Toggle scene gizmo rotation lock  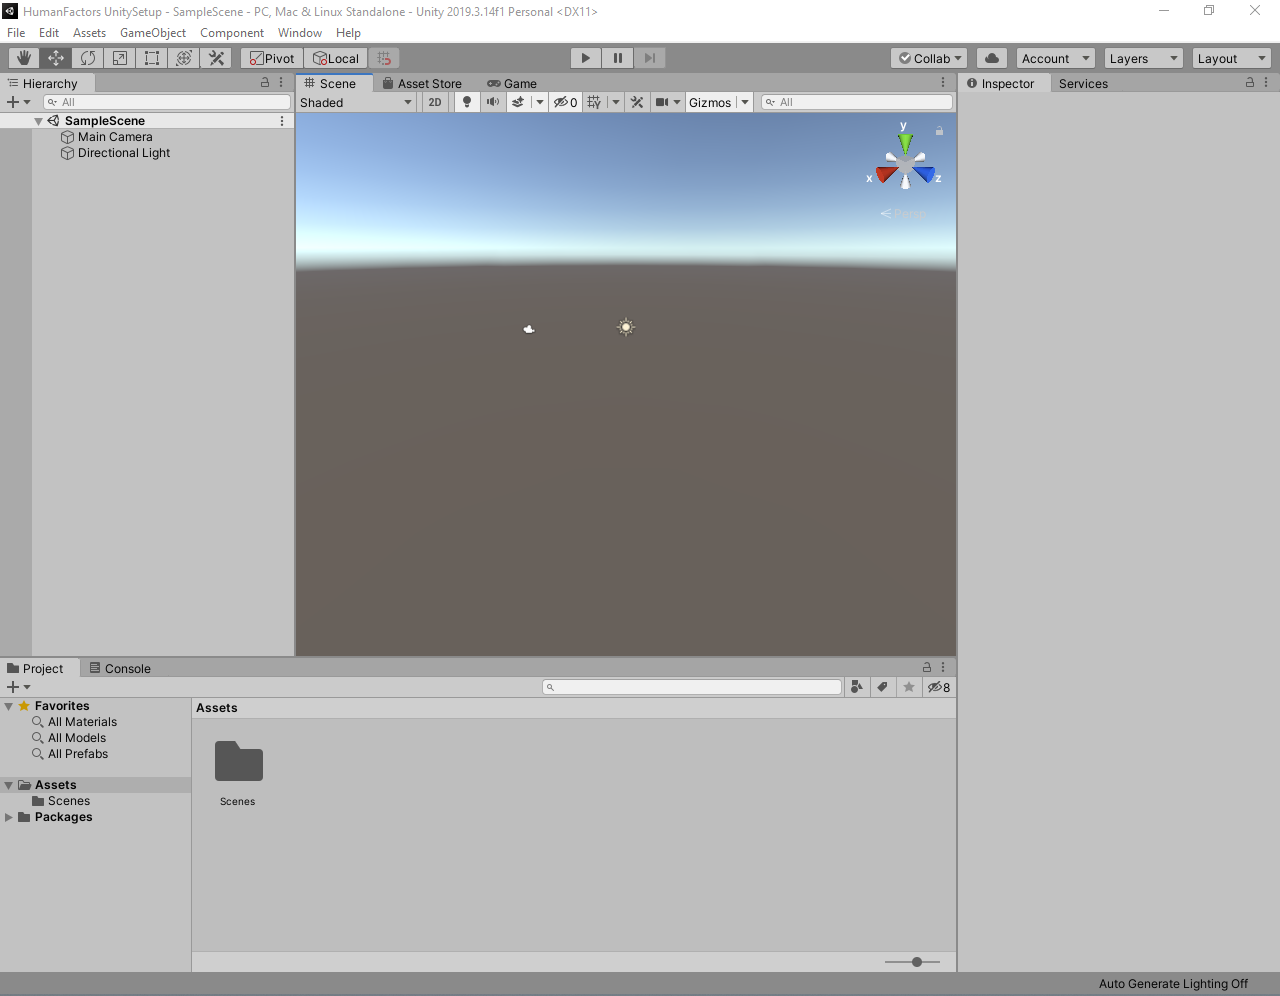point(939,131)
